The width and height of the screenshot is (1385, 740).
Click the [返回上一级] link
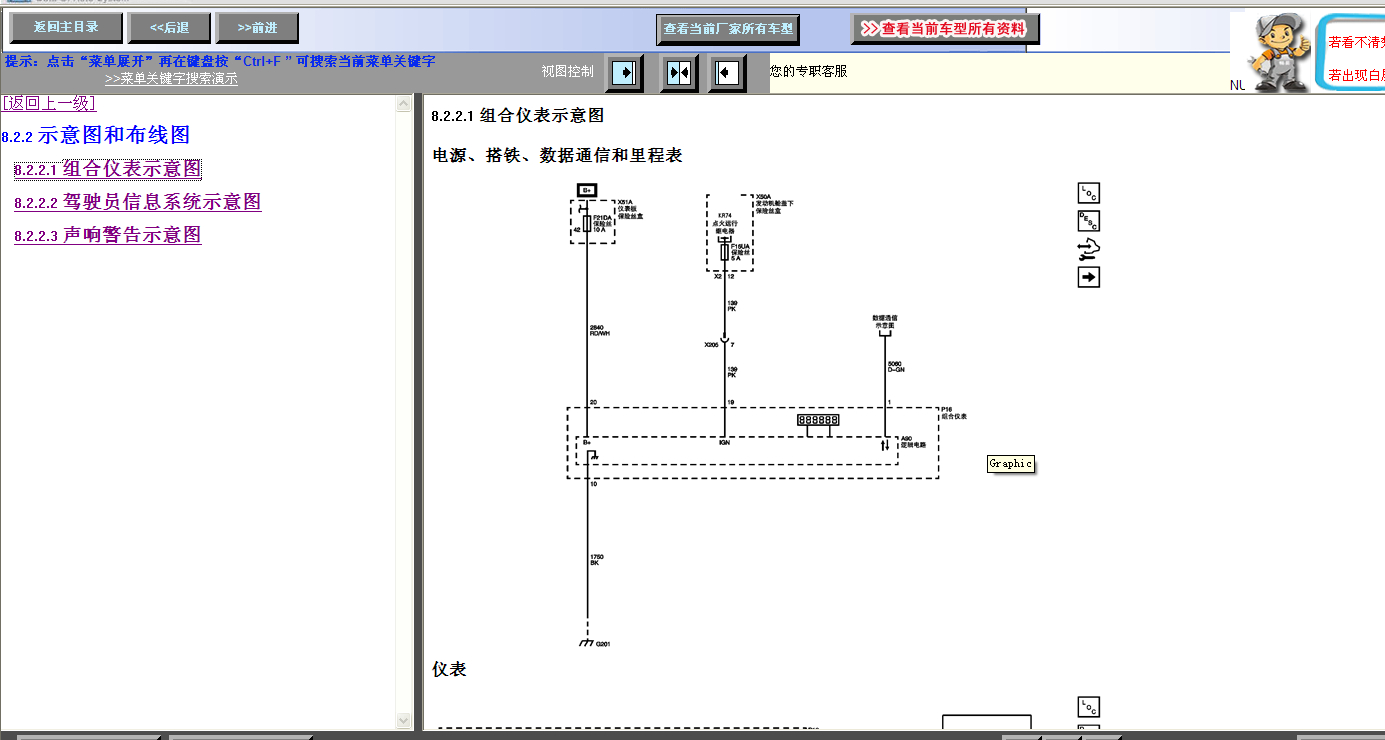(x=49, y=103)
